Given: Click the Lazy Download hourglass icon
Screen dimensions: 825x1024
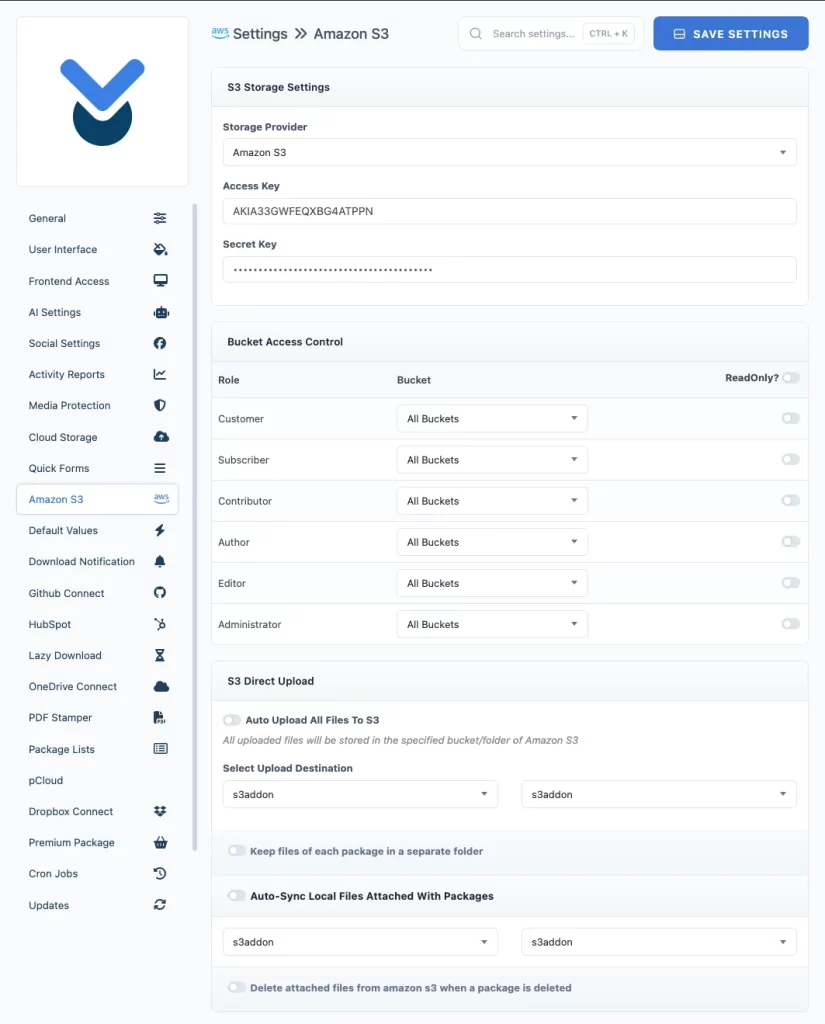Looking at the screenshot, I should [x=160, y=655].
